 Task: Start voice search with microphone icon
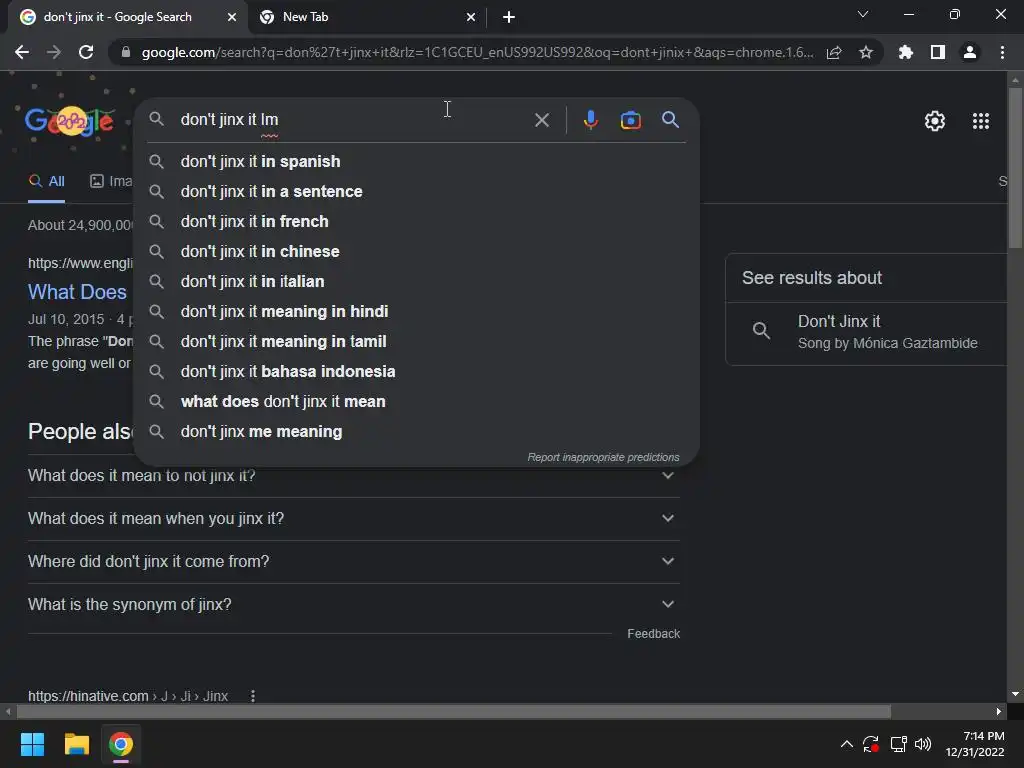click(x=590, y=120)
